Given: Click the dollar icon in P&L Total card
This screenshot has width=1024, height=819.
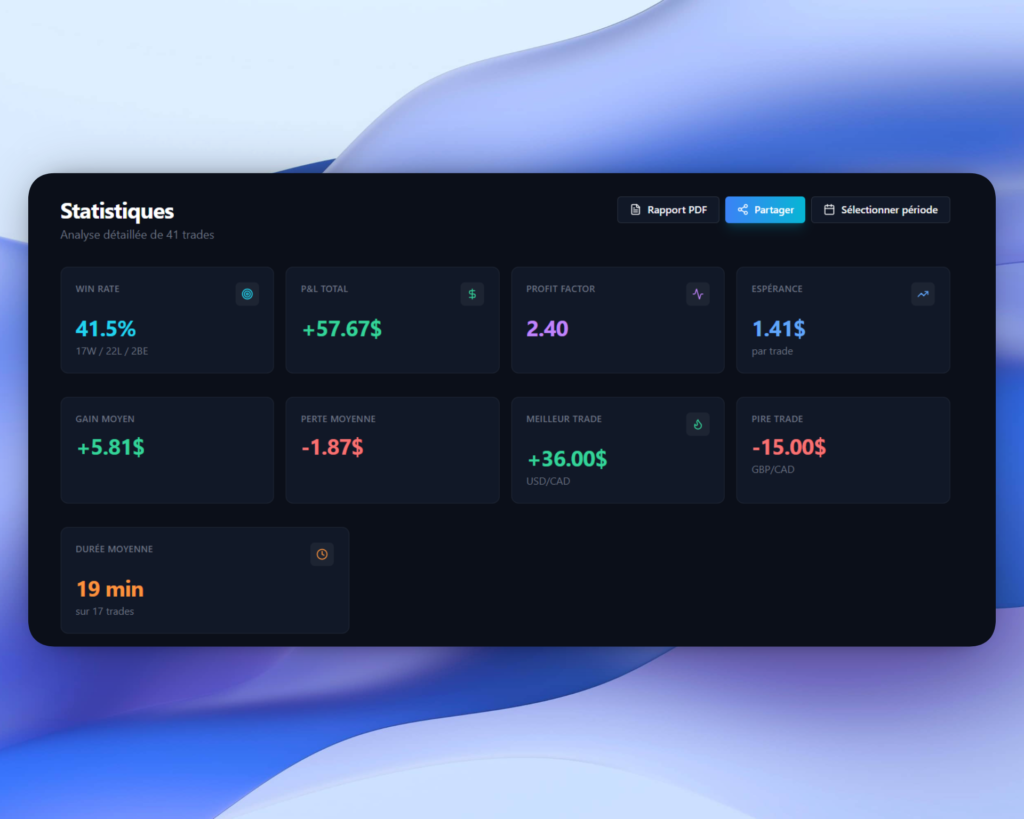Looking at the screenshot, I should coord(472,294).
